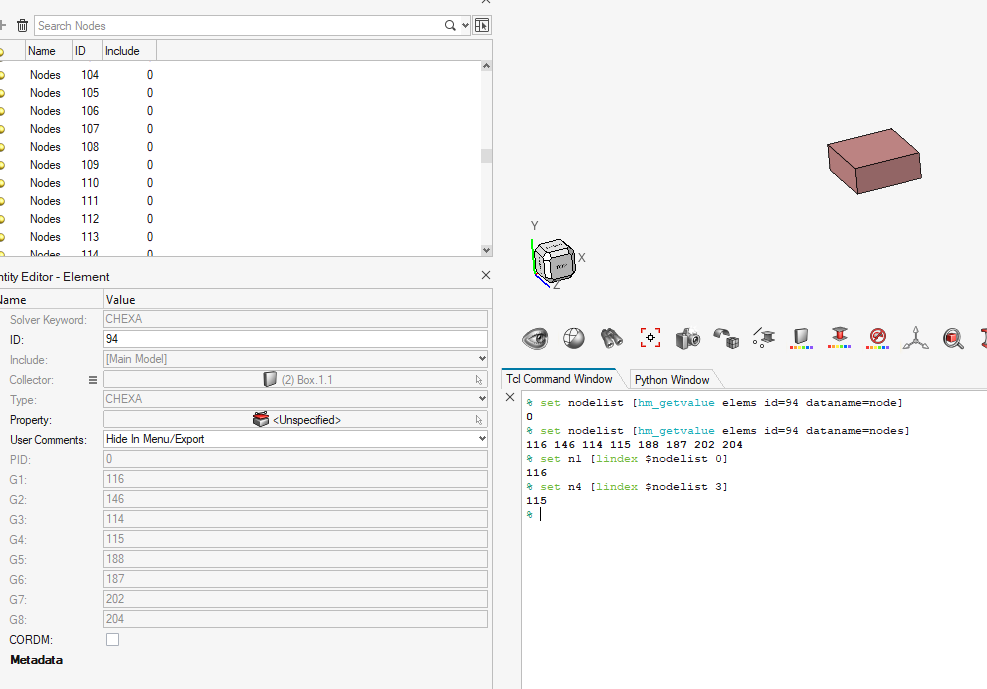The width and height of the screenshot is (987, 689).
Task: Click the node list scrollbar thumb
Action: click(486, 155)
